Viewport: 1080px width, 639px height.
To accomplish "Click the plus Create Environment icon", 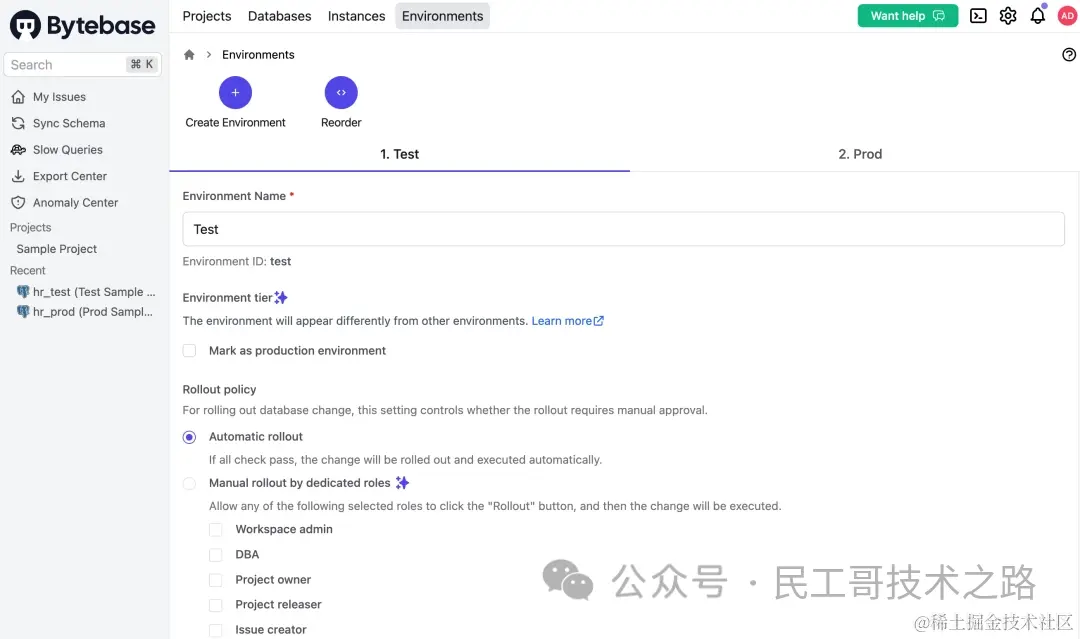I will (x=236, y=92).
